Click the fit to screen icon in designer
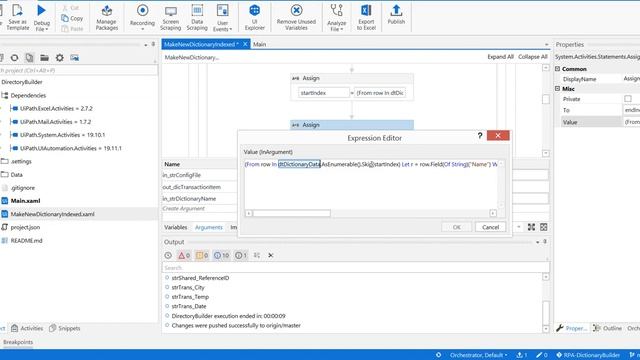640x360 pixels. click(x=531, y=227)
